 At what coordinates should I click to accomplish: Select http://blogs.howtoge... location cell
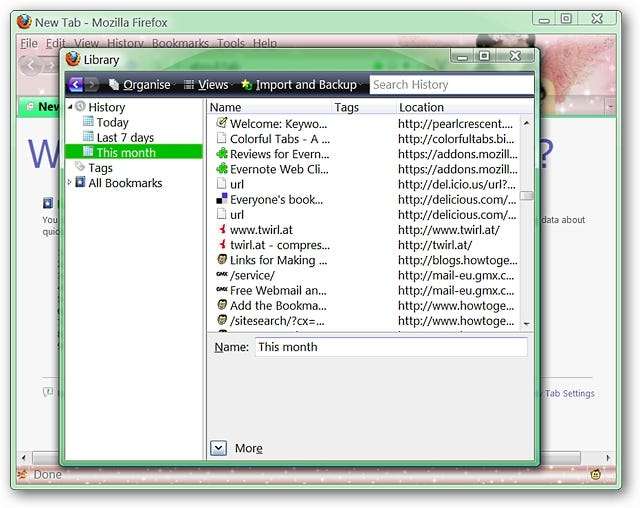[x=458, y=260]
